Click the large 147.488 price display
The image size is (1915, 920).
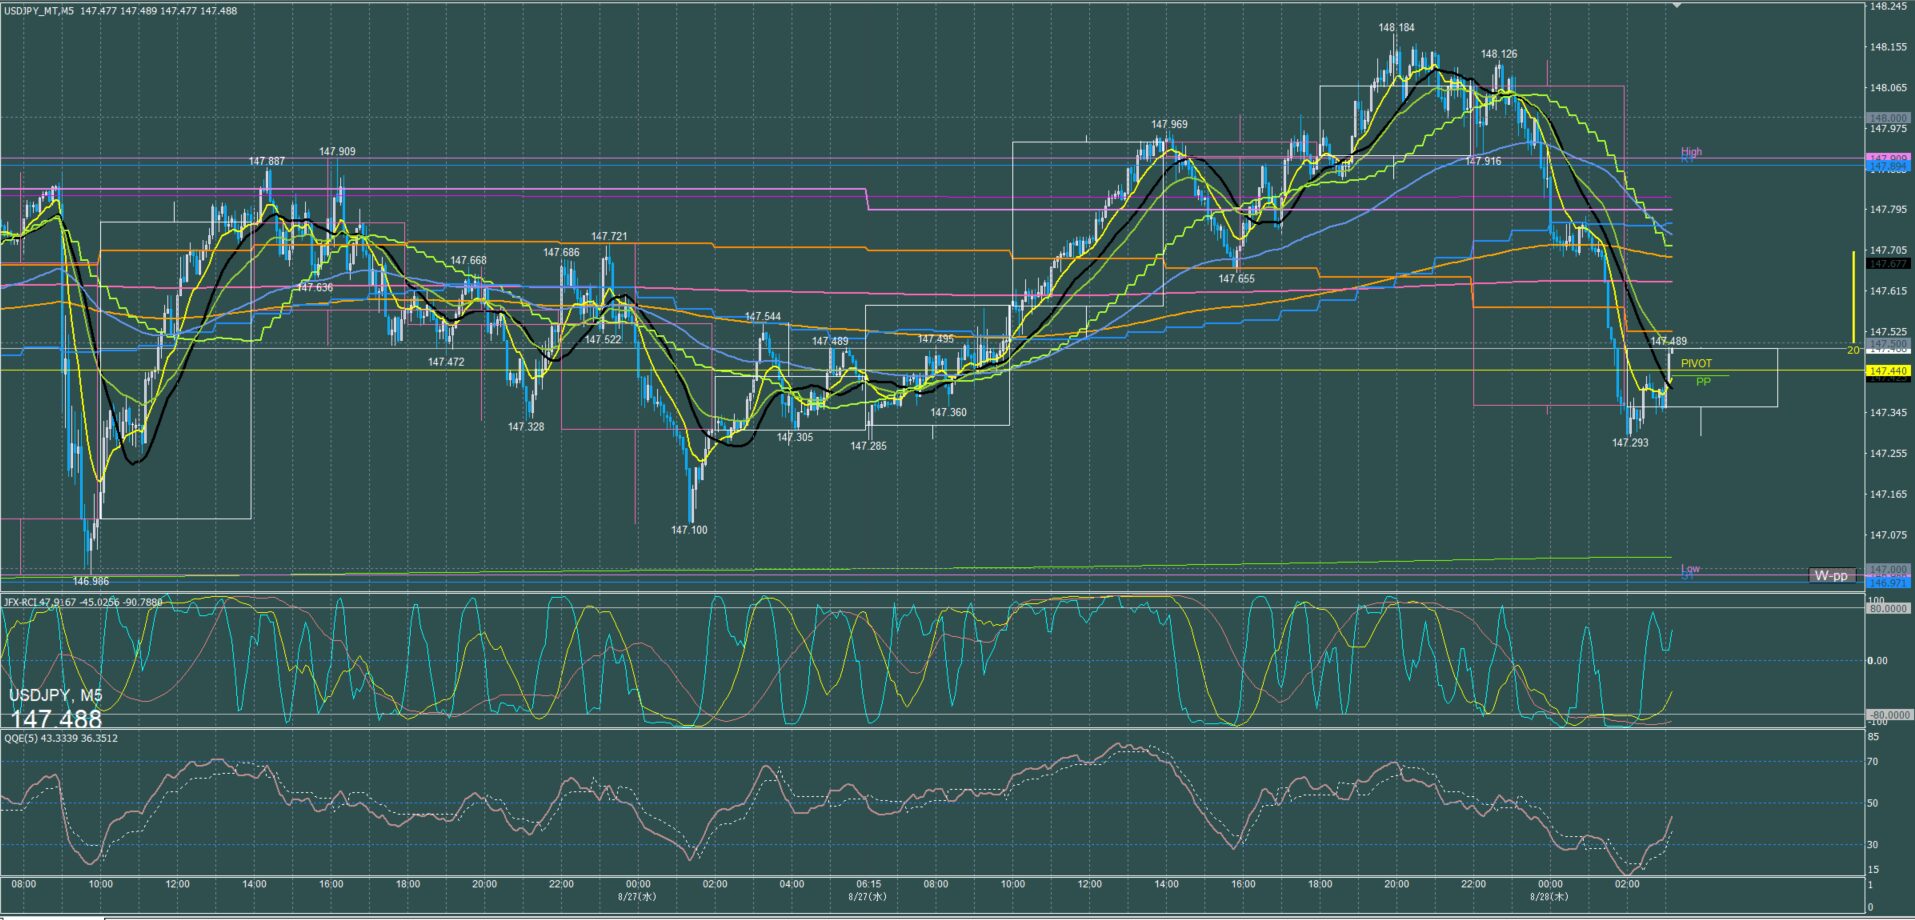point(56,719)
